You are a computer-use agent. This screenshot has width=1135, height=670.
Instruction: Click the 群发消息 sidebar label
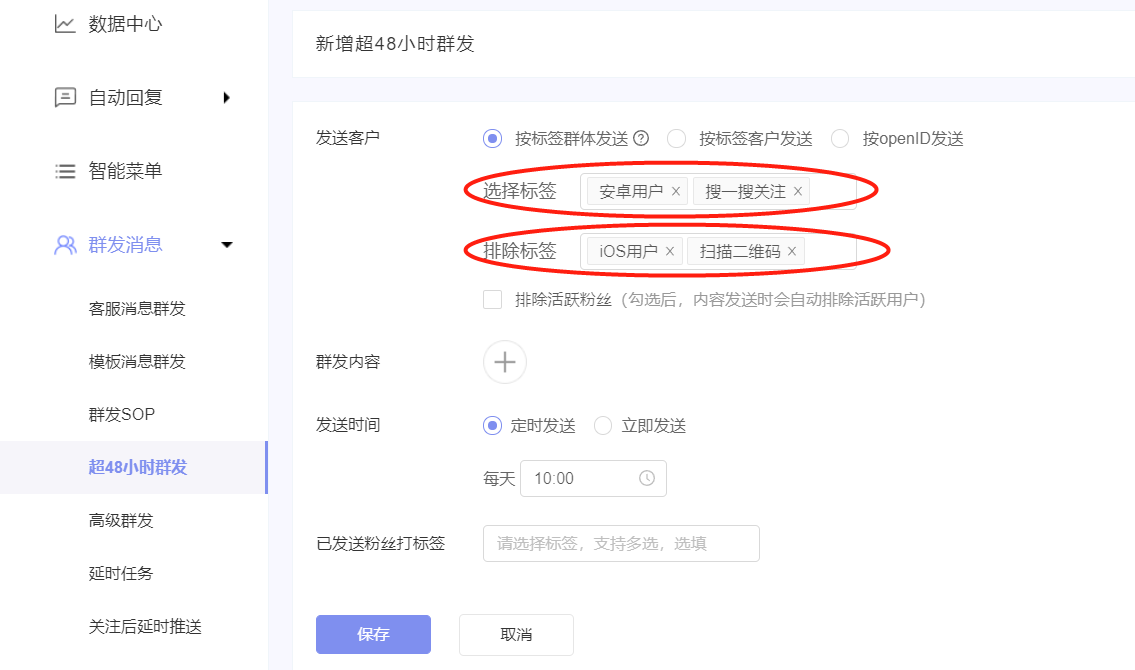click(125, 245)
